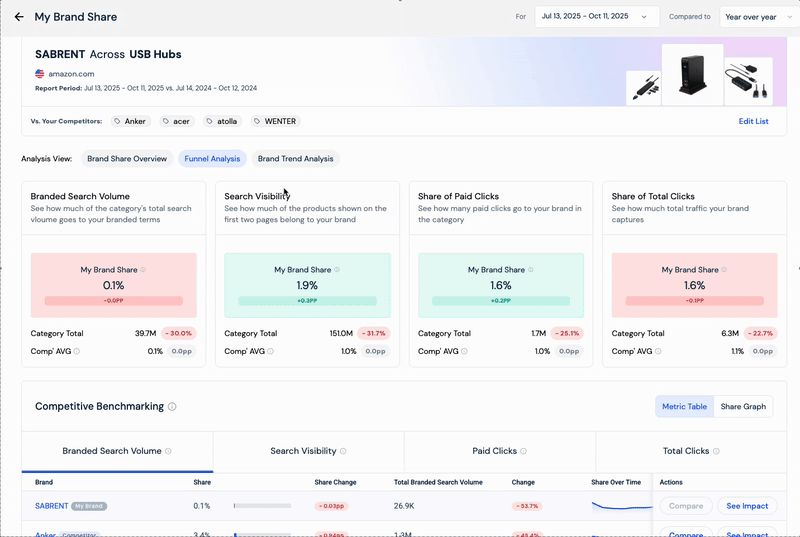800x537 pixels.
Task: Click the -25.1% category total badge
Action: tap(567, 334)
